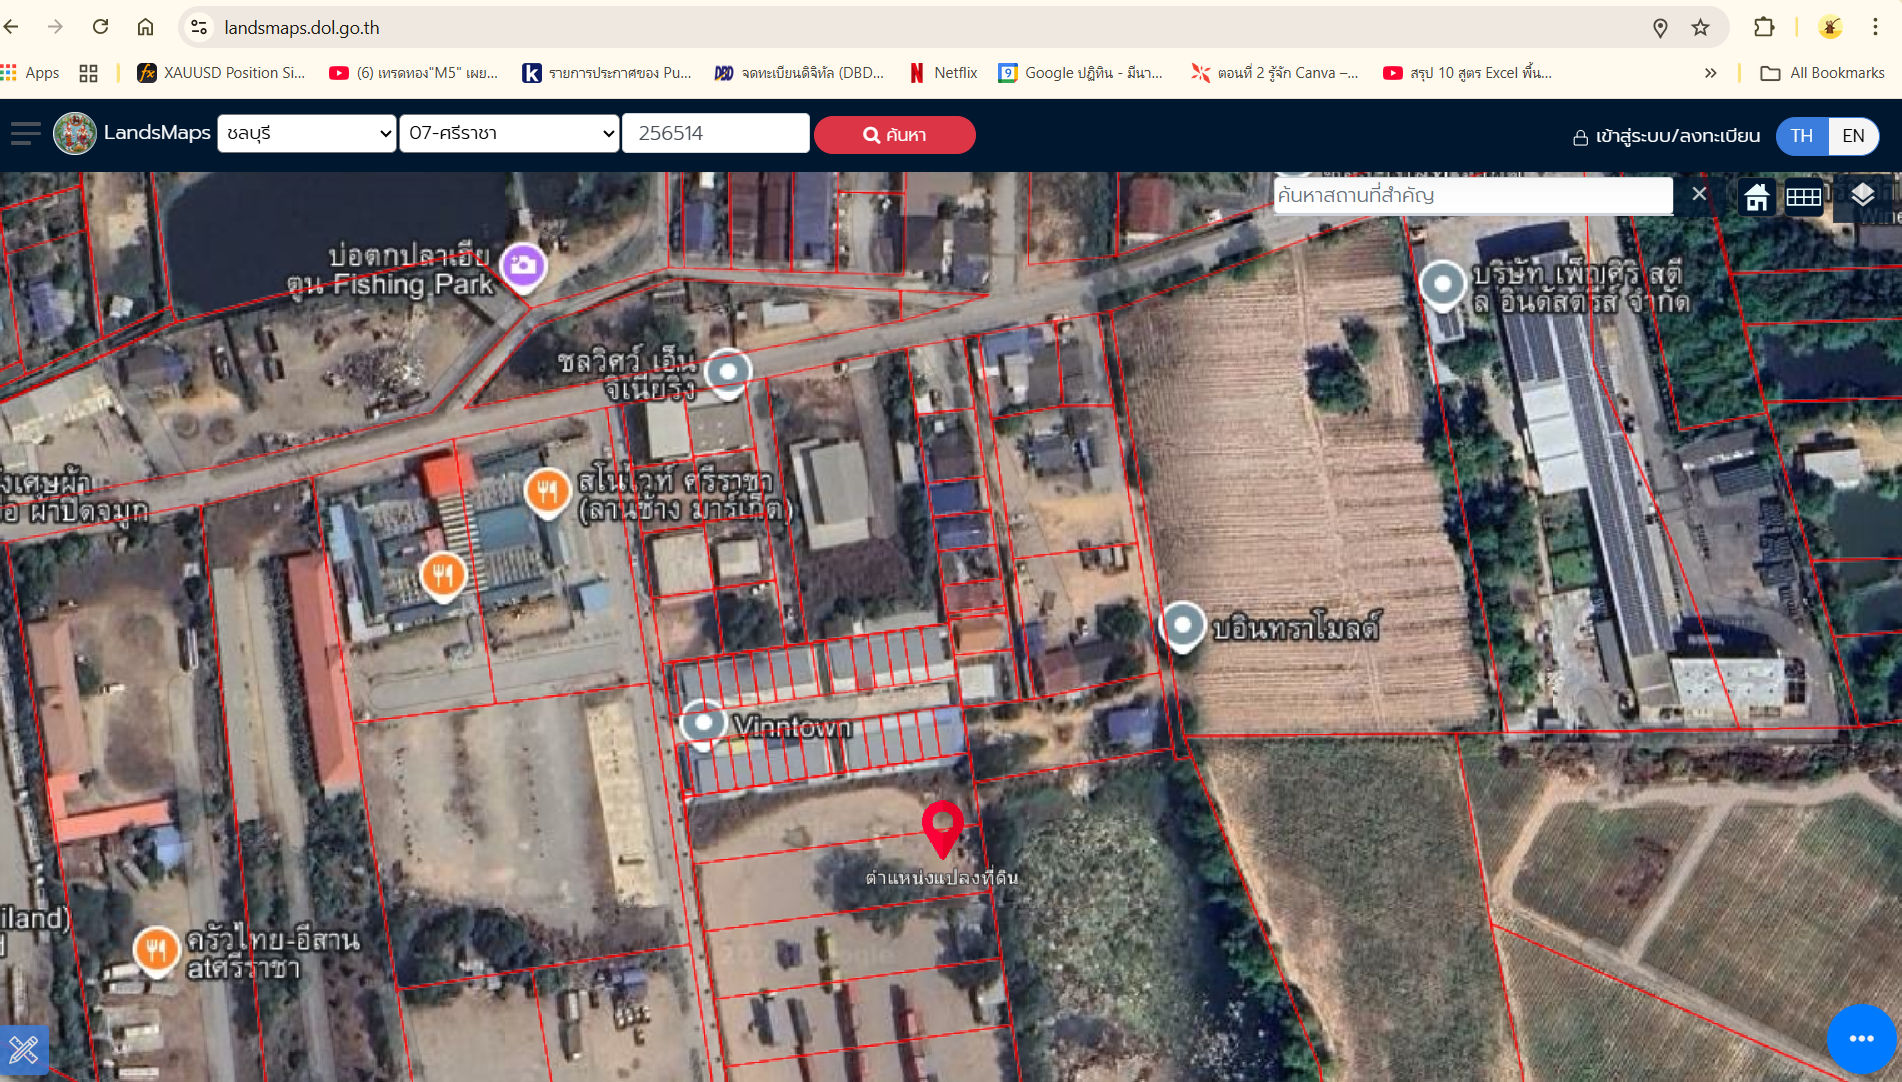Switch language to TH

(x=1802, y=135)
